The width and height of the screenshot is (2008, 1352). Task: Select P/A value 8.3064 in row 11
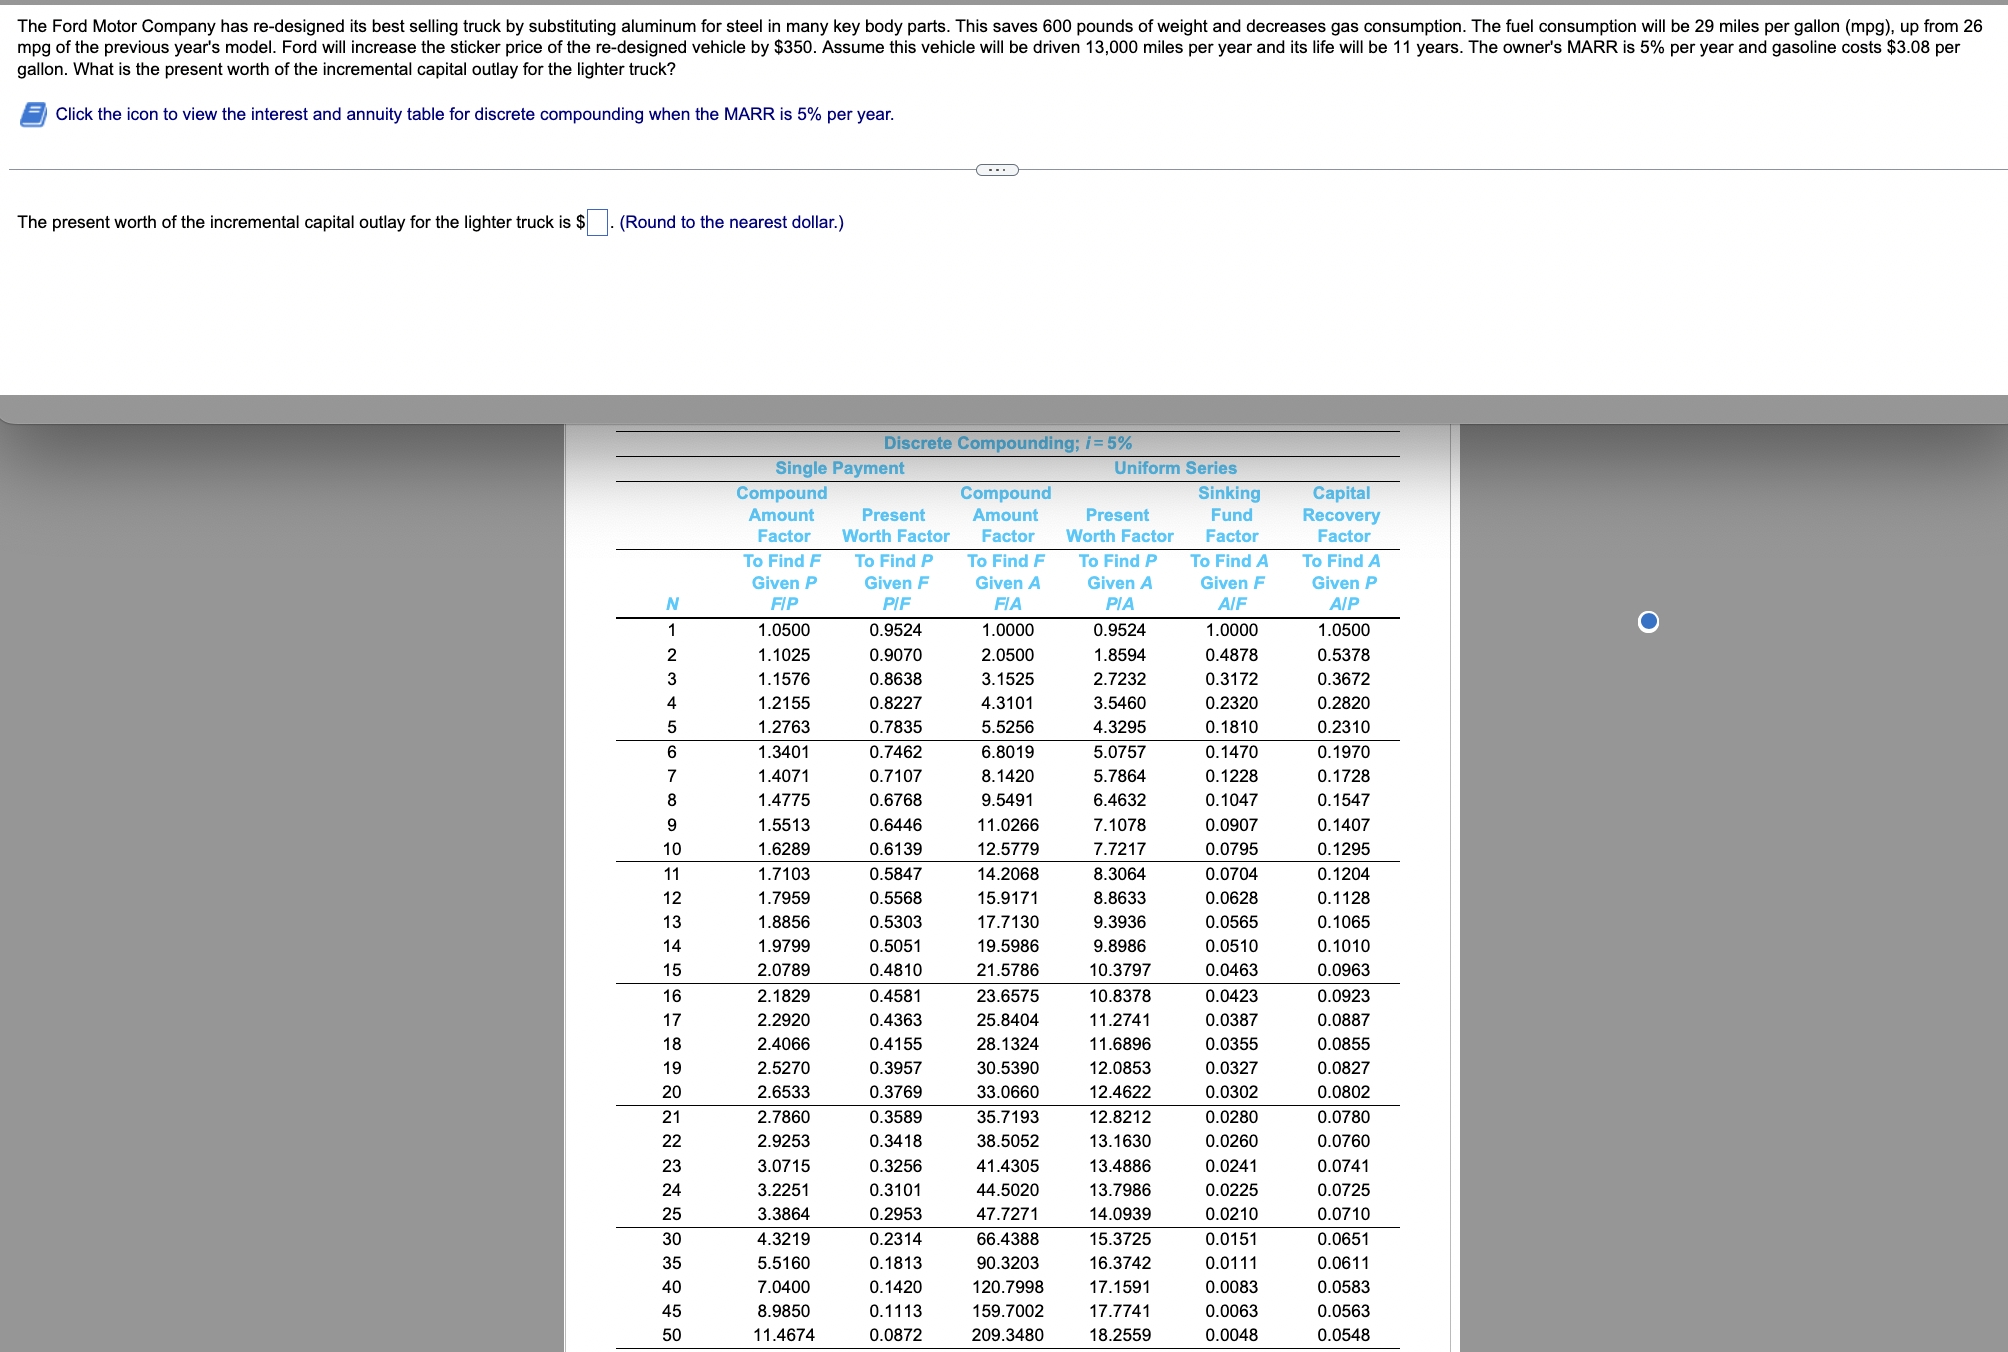(x=1119, y=874)
